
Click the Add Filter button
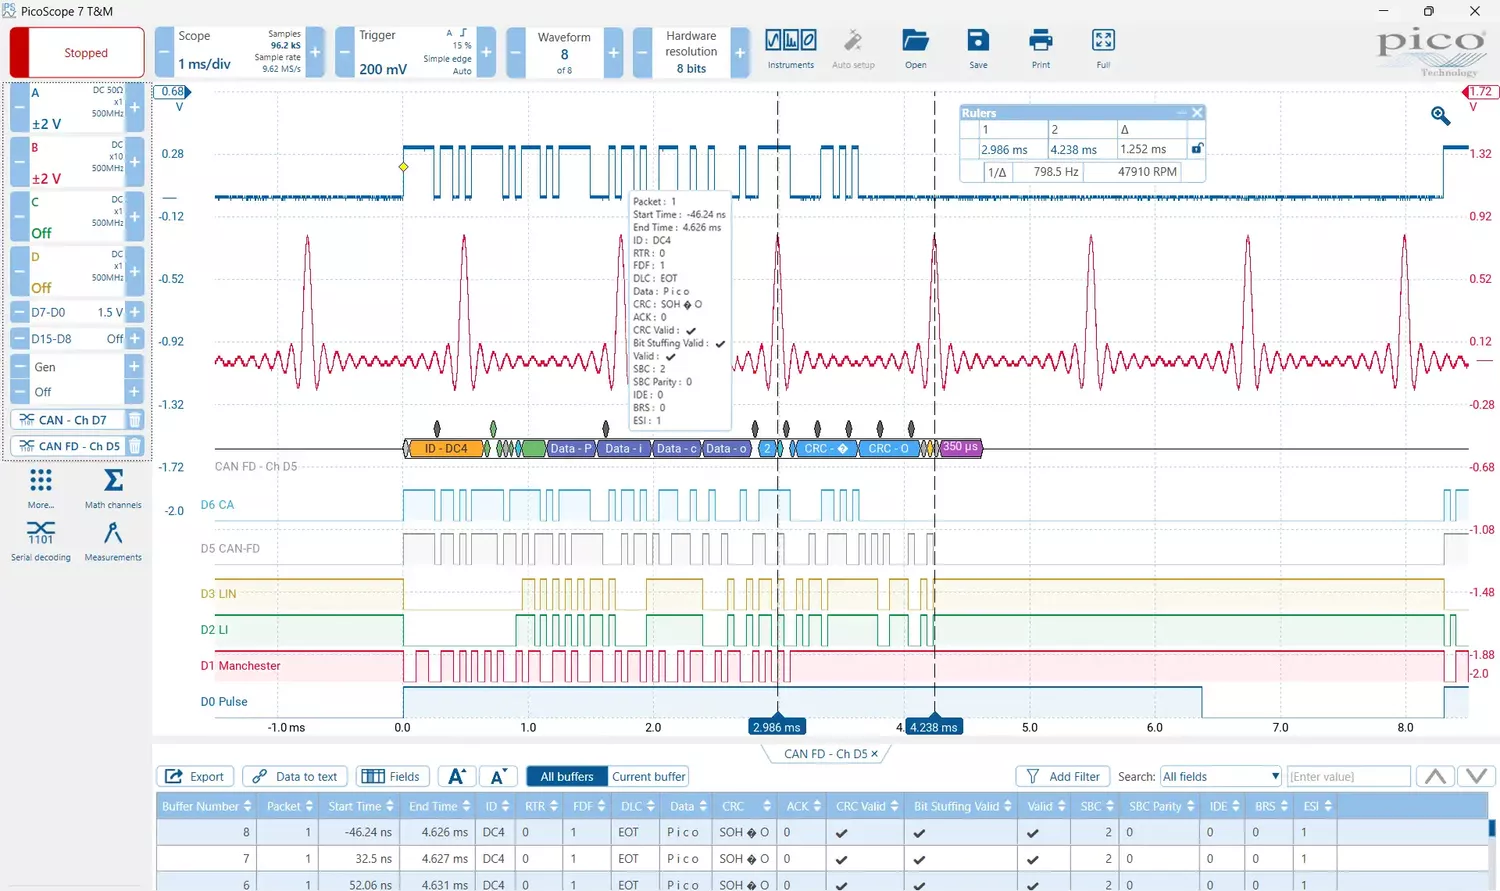[1063, 777]
